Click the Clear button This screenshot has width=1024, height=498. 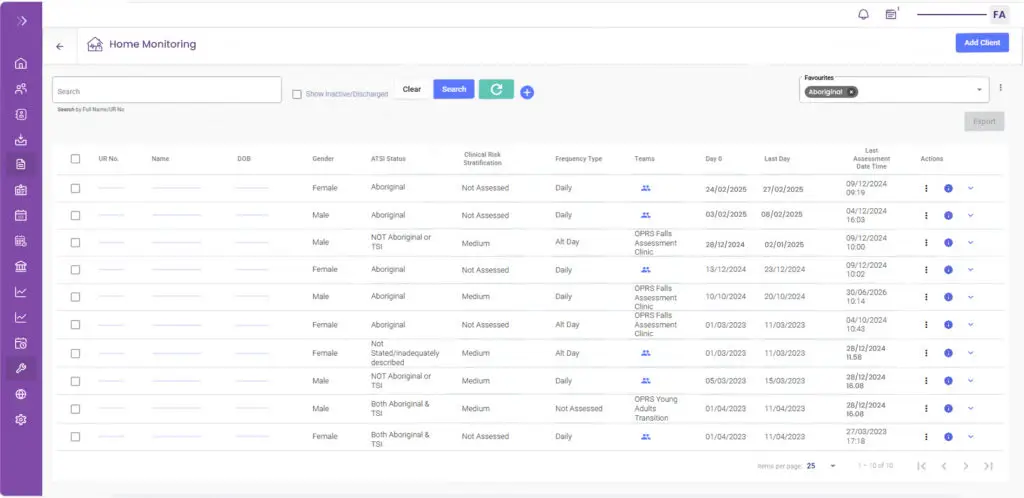[x=411, y=89]
